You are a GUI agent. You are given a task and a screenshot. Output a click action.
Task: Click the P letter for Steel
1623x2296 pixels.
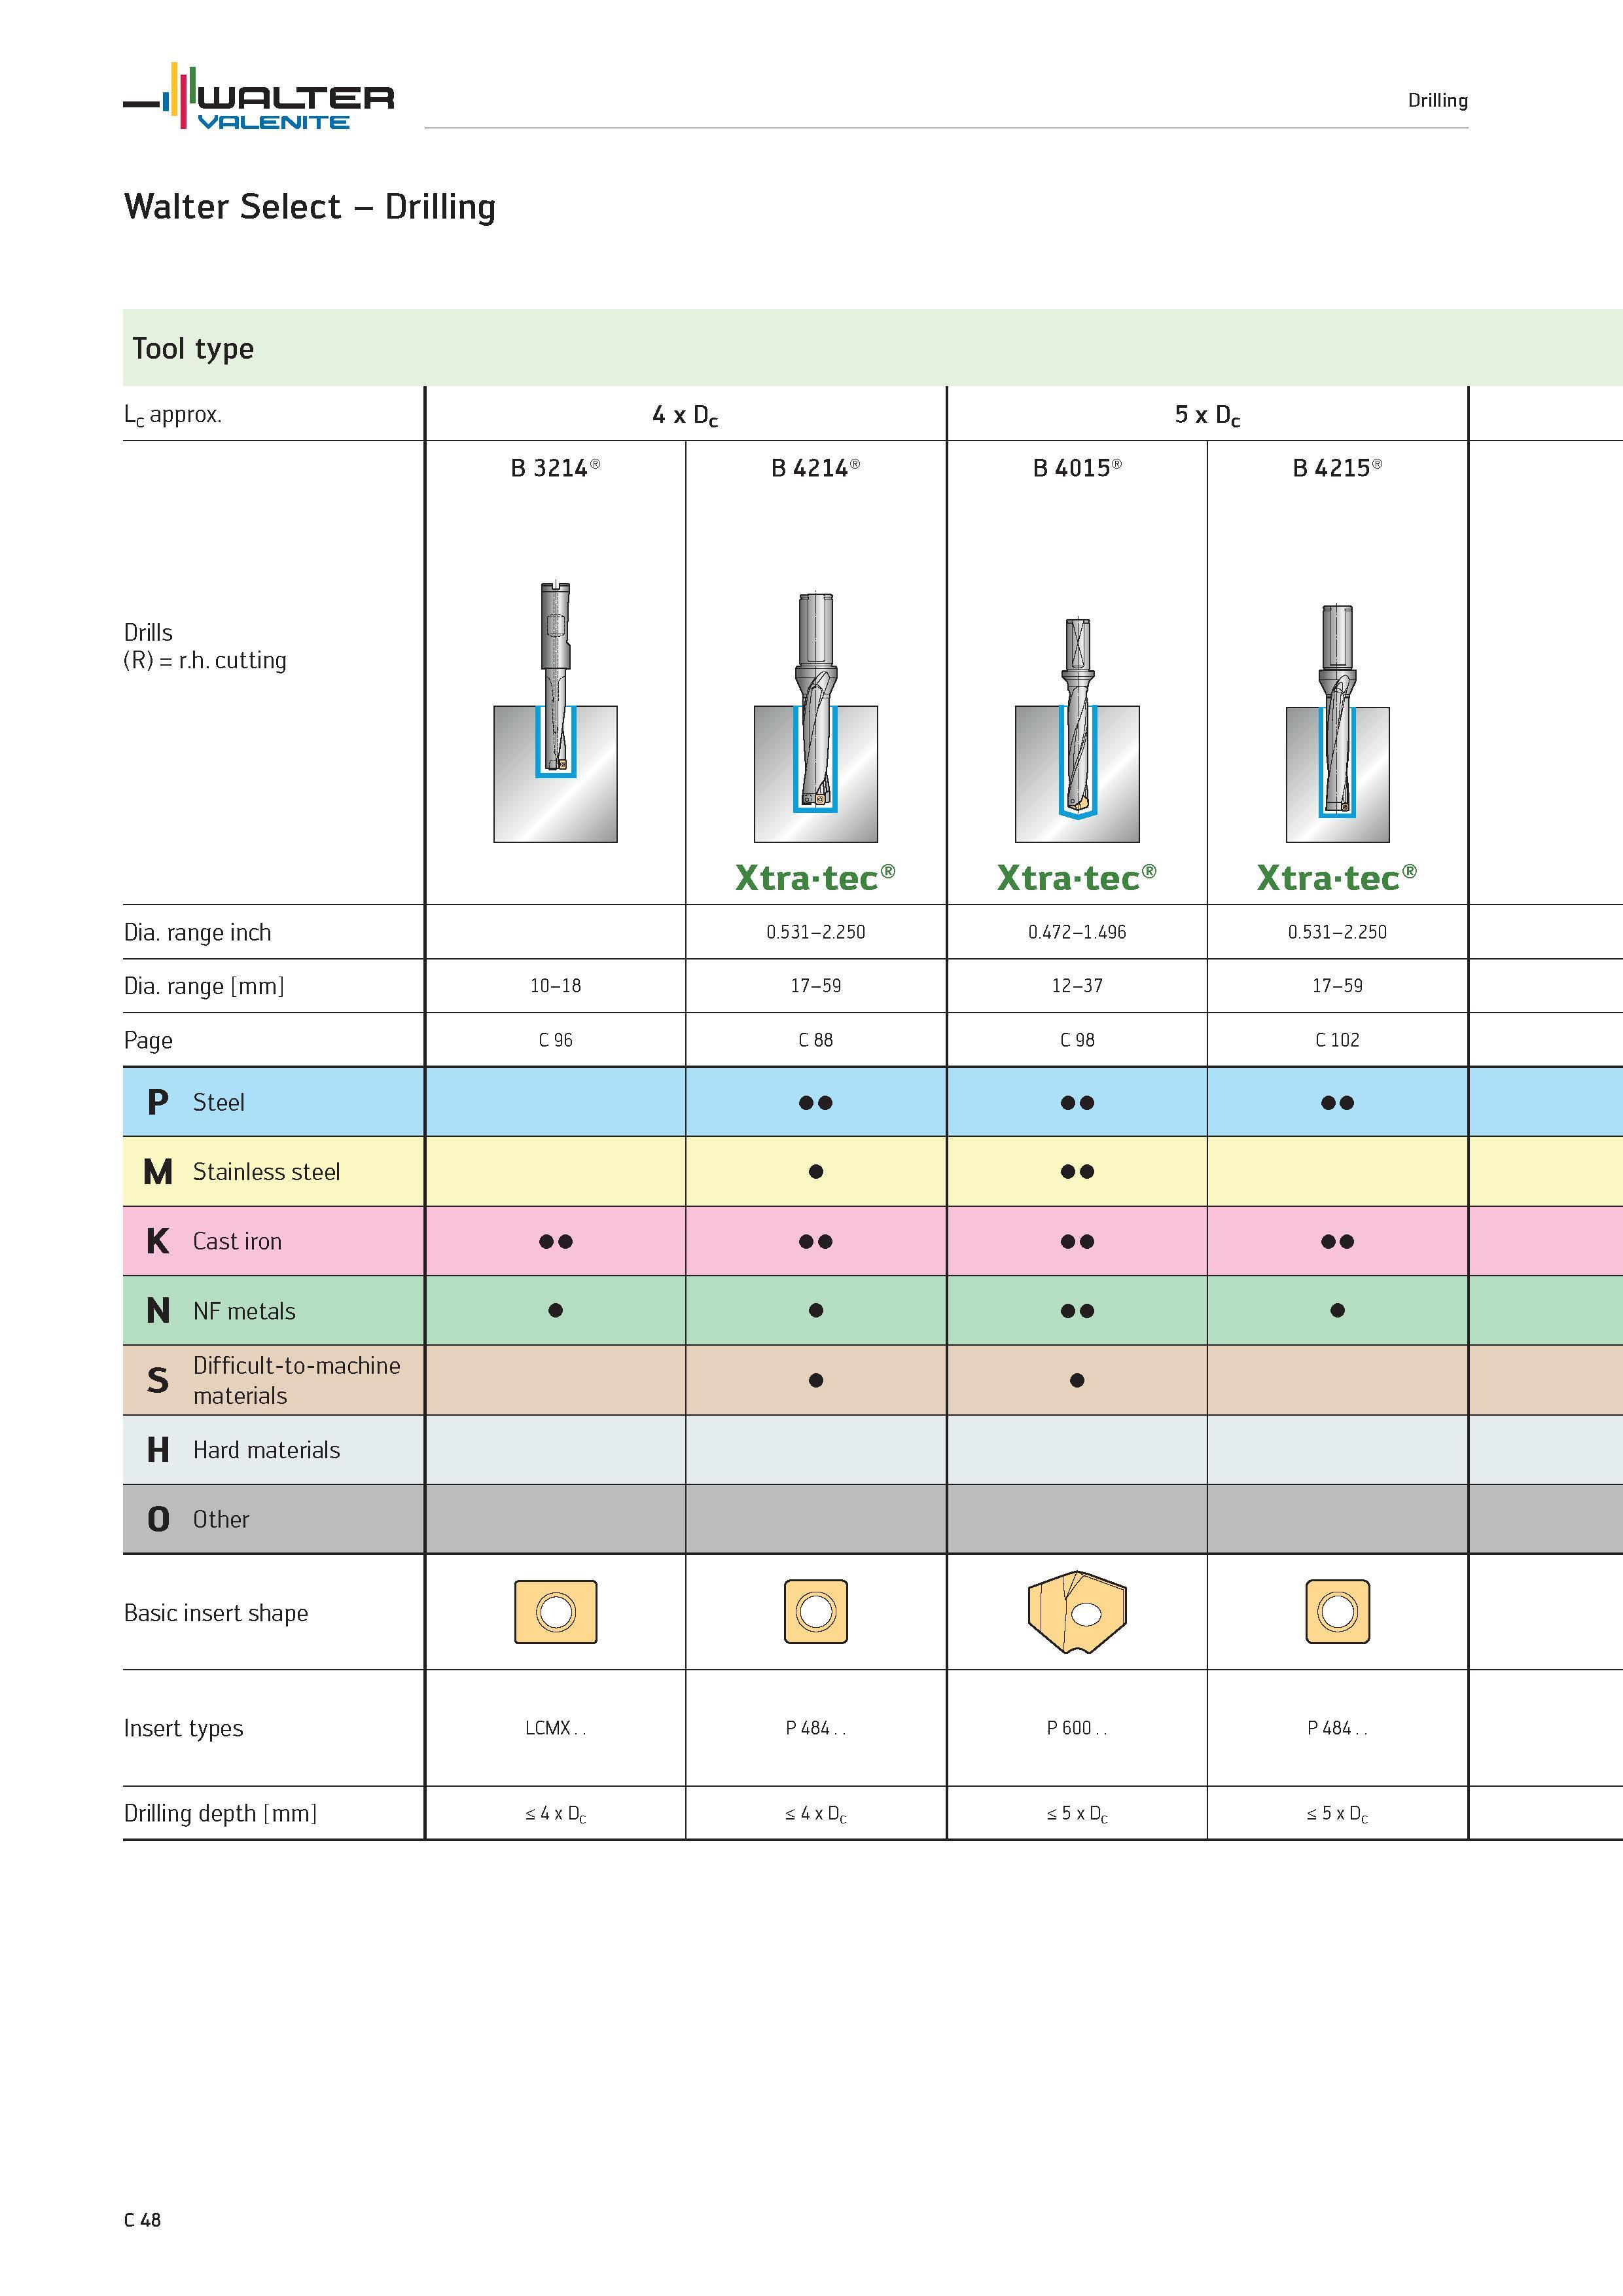[x=158, y=1102]
